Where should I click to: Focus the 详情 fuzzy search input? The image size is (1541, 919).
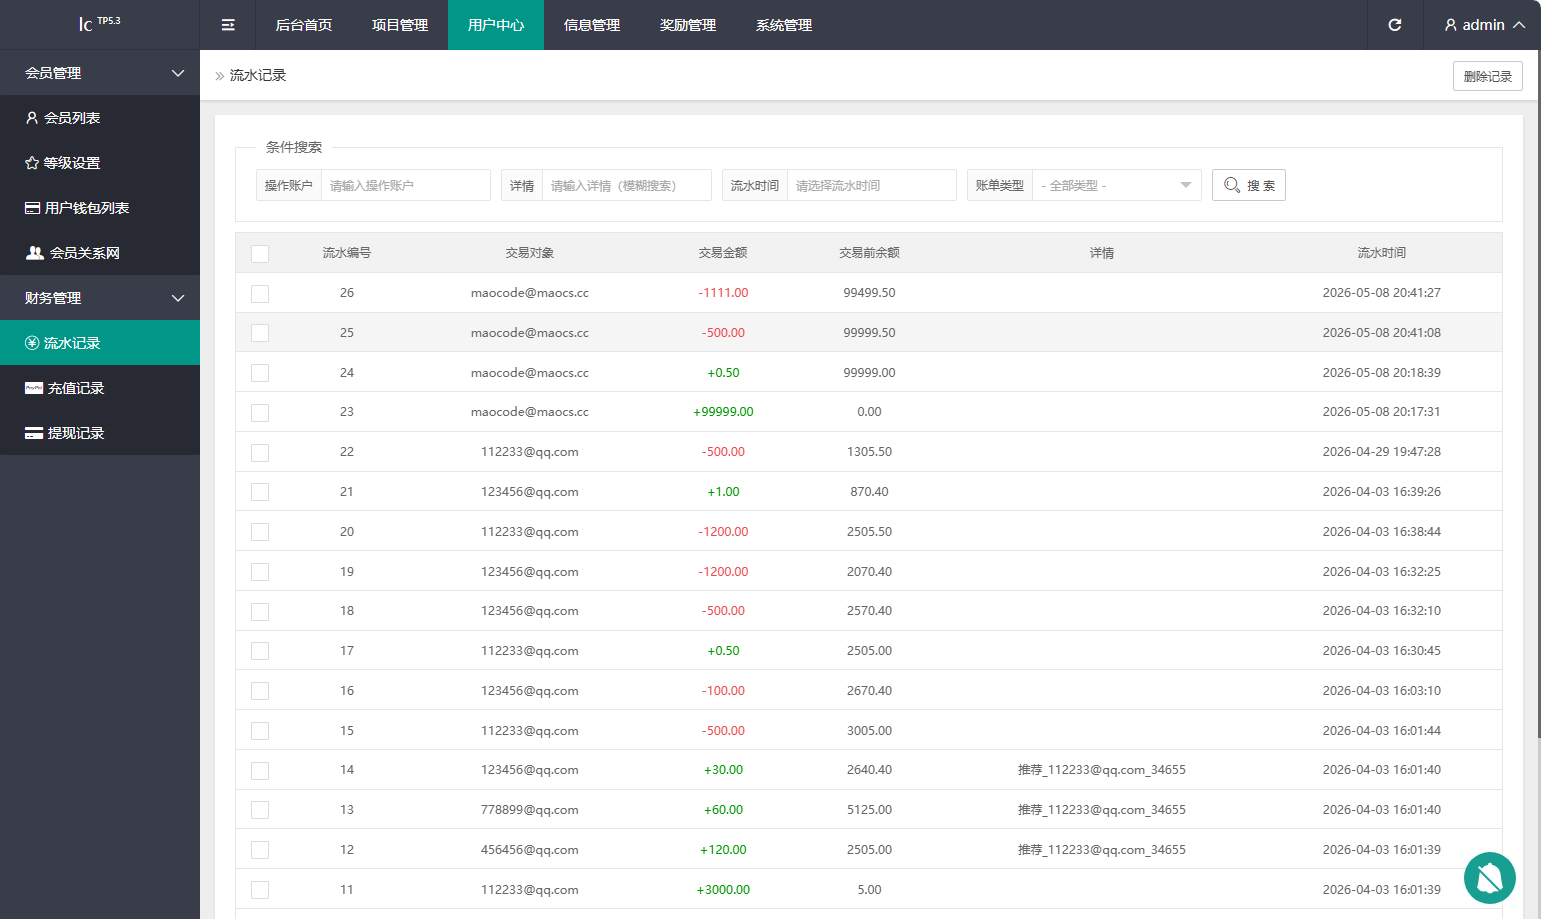pyautogui.click(x=627, y=185)
